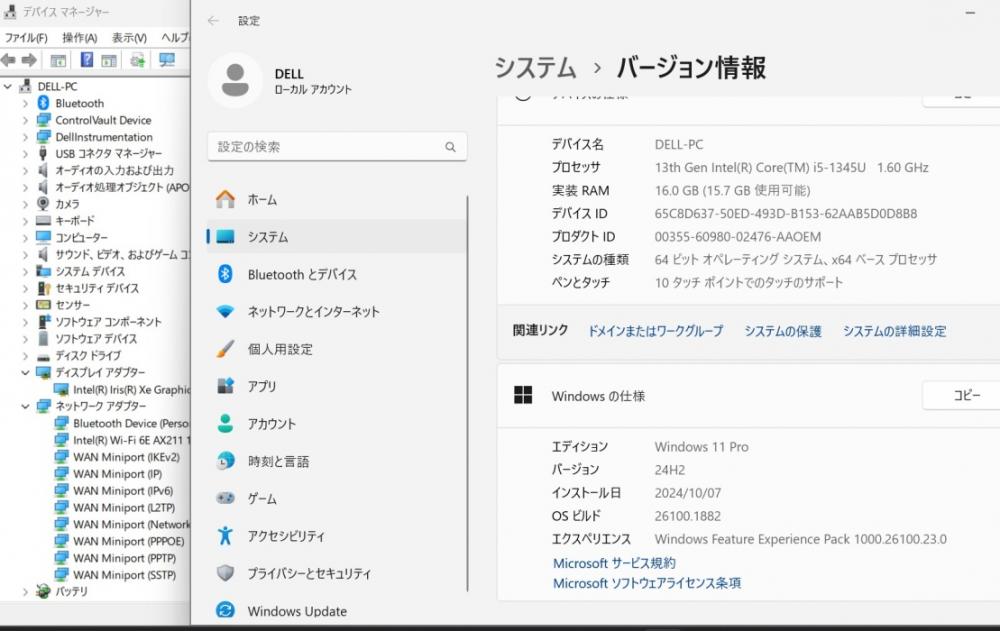Viewport: 1000px width, 631px height.
Task: Open the 表示(V) menu
Action: pyautogui.click(x=129, y=38)
